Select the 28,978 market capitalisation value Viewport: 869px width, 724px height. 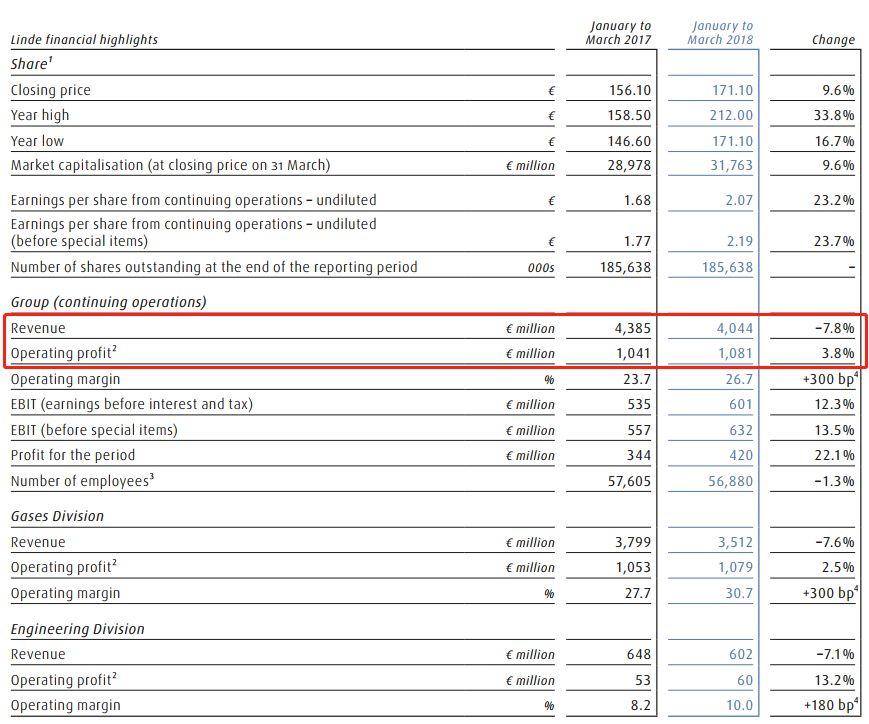[629, 165]
